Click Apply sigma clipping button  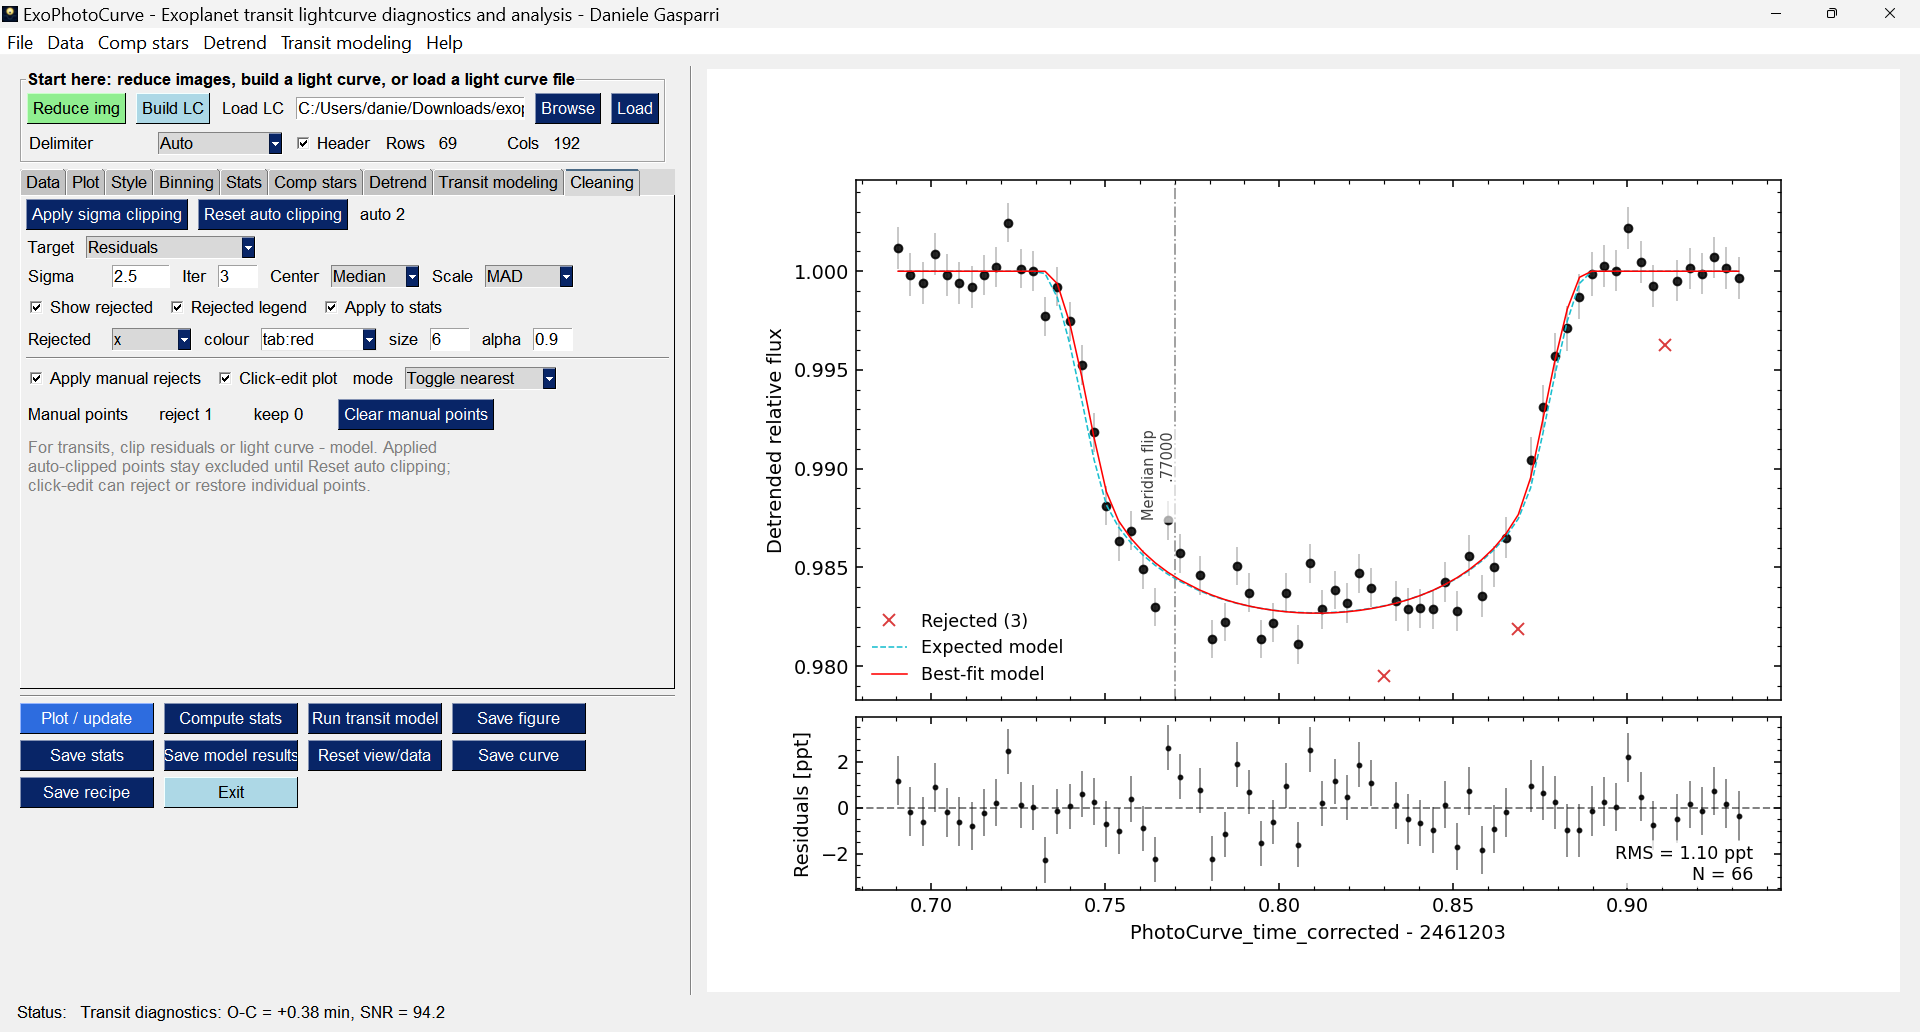[x=107, y=215]
